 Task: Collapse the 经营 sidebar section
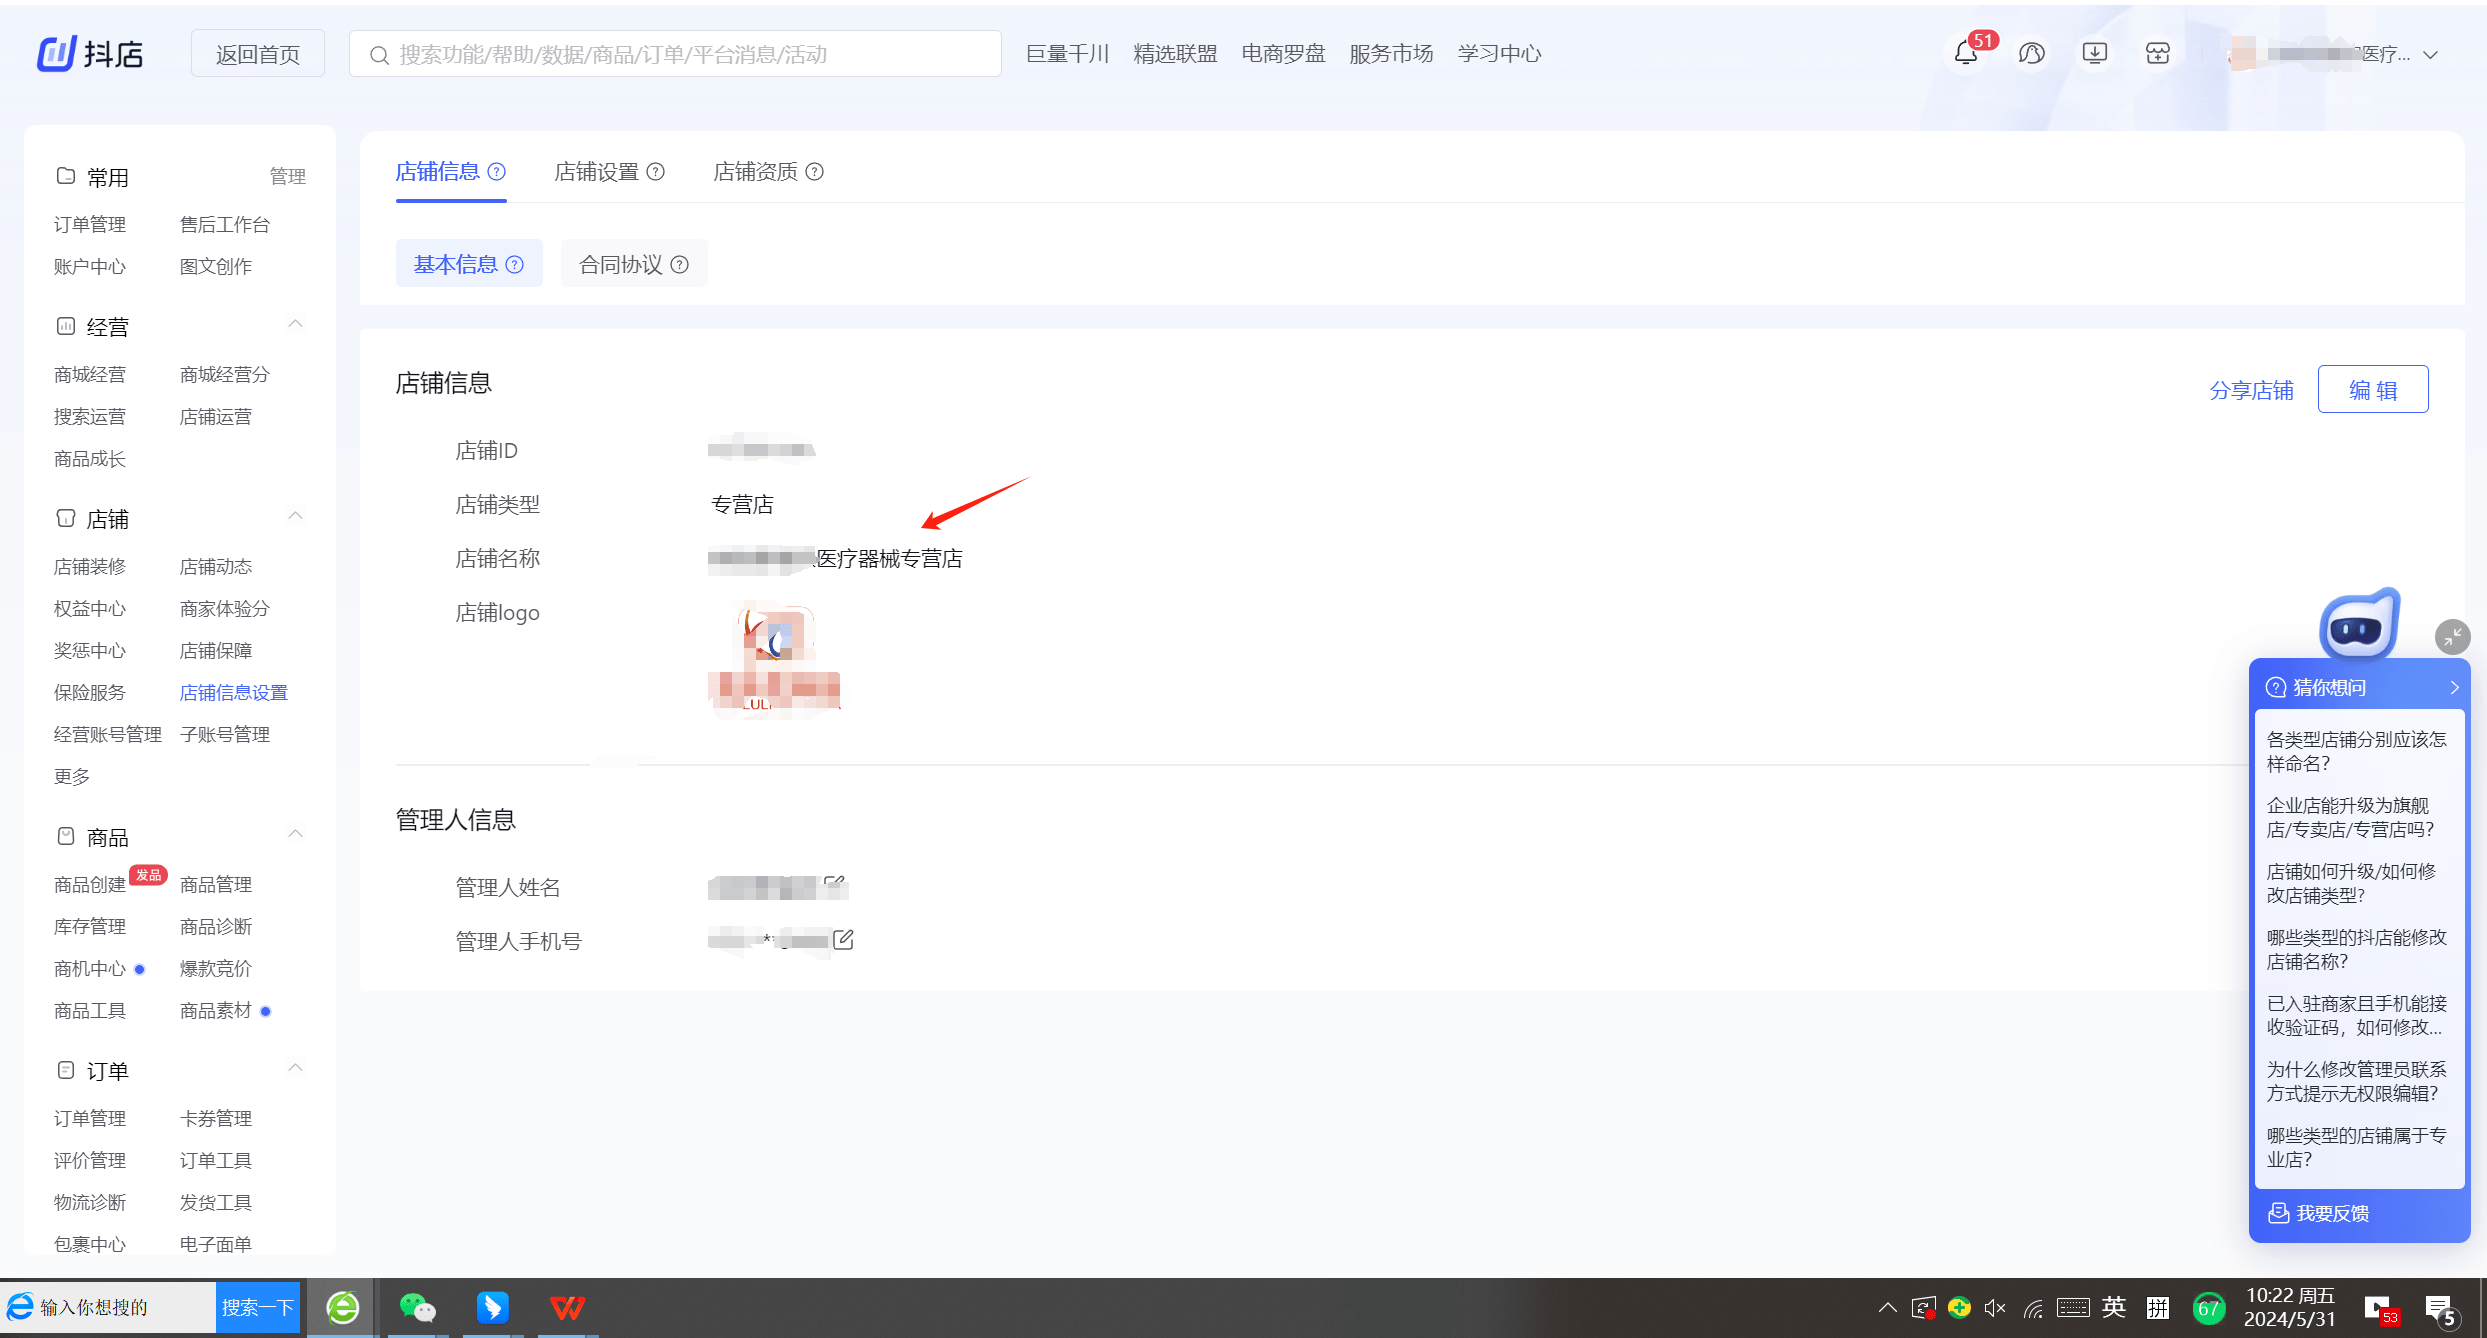(295, 324)
